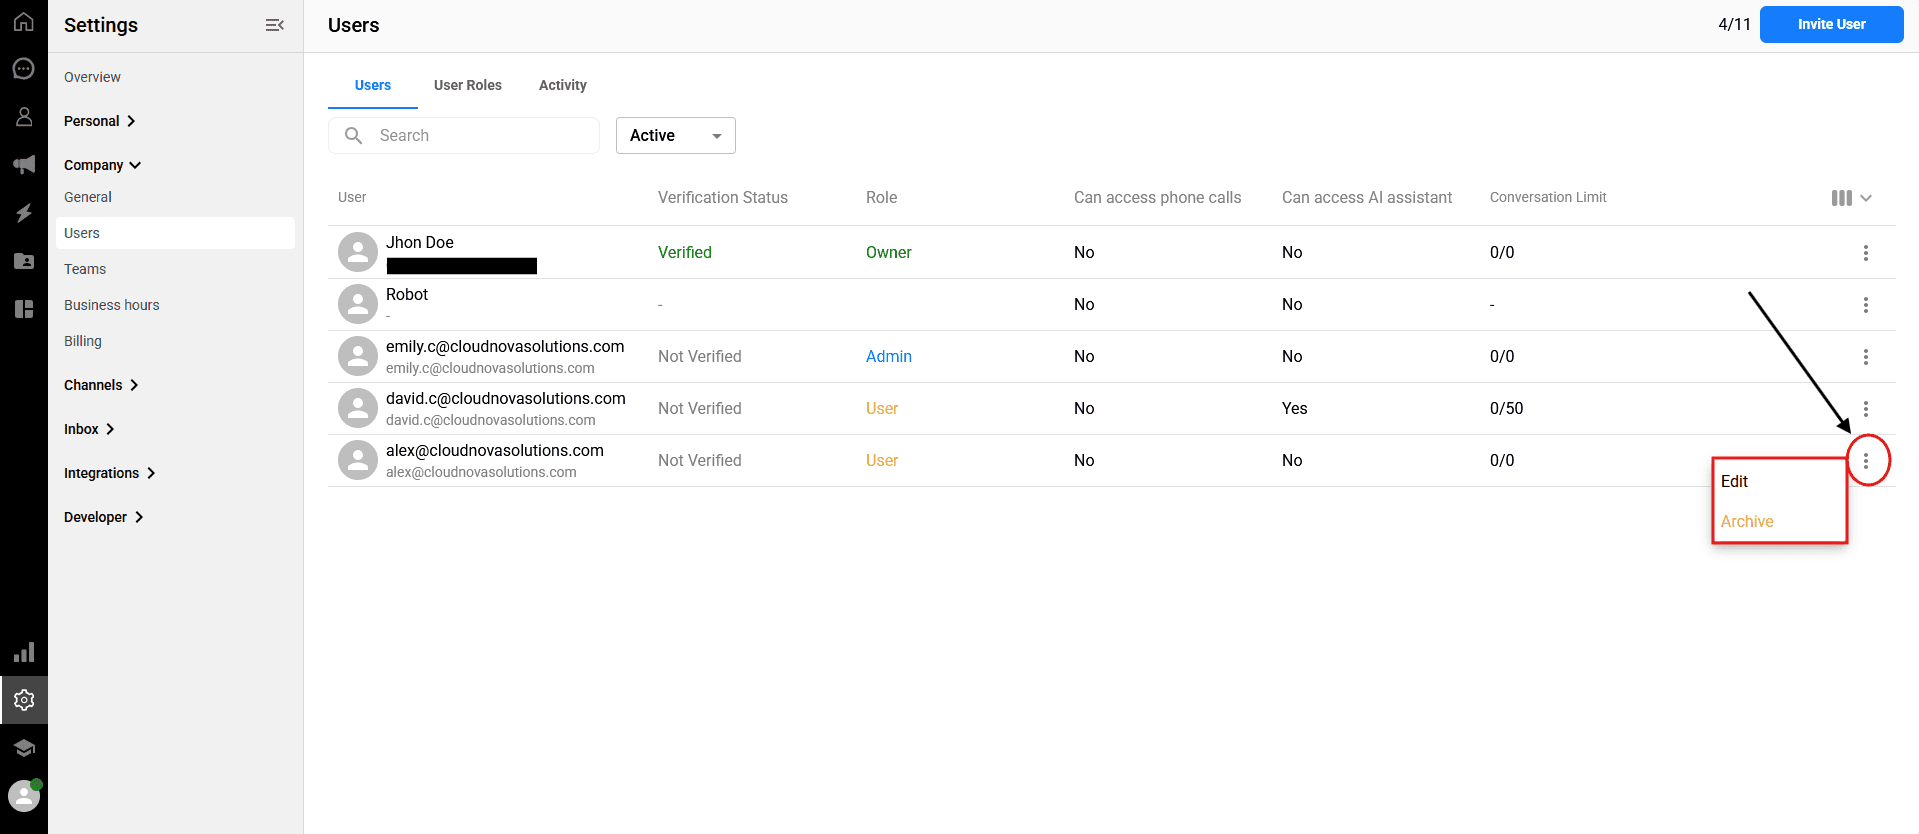This screenshot has height=834, width=1919.
Task: Open the broadcasts megaphone icon
Action: (24, 165)
